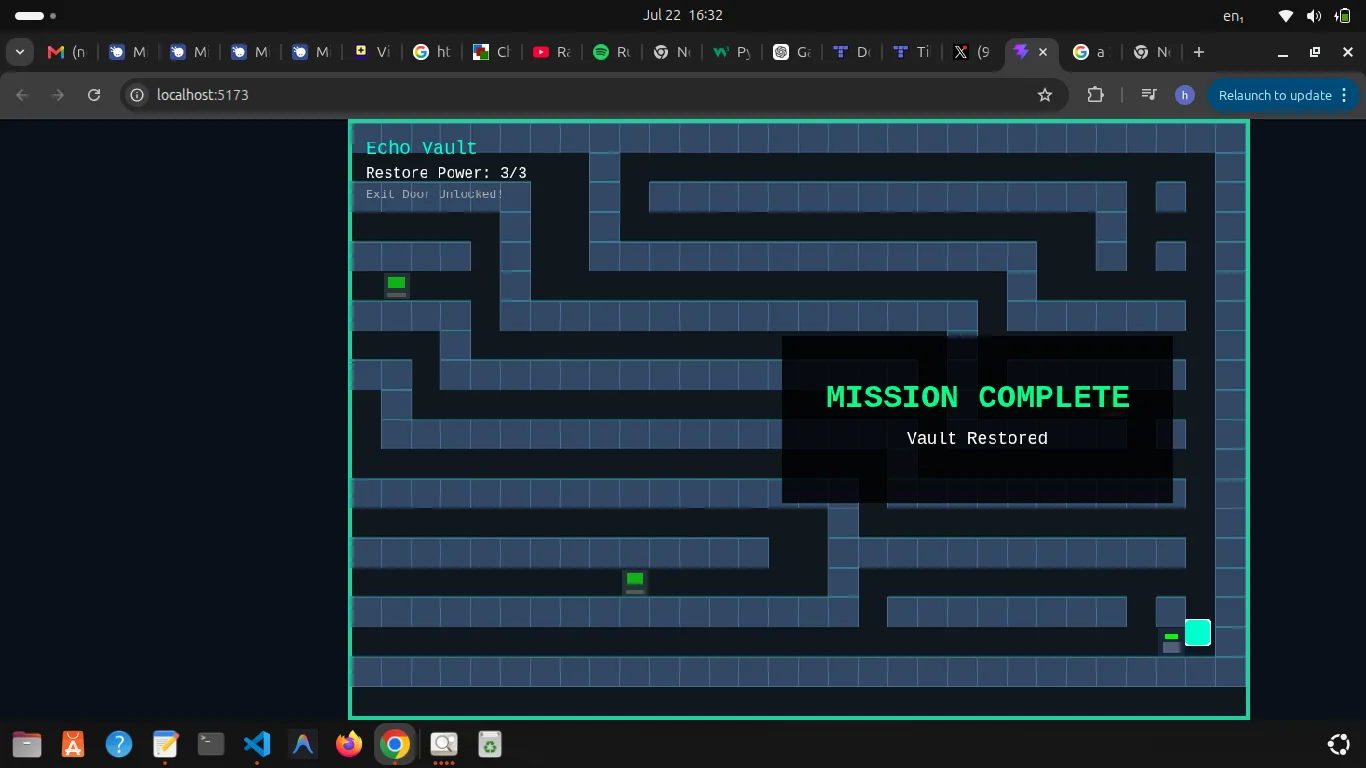Switch to the 'Do' tab
Screen dimensions: 1366x768
click(x=851, y=52)
